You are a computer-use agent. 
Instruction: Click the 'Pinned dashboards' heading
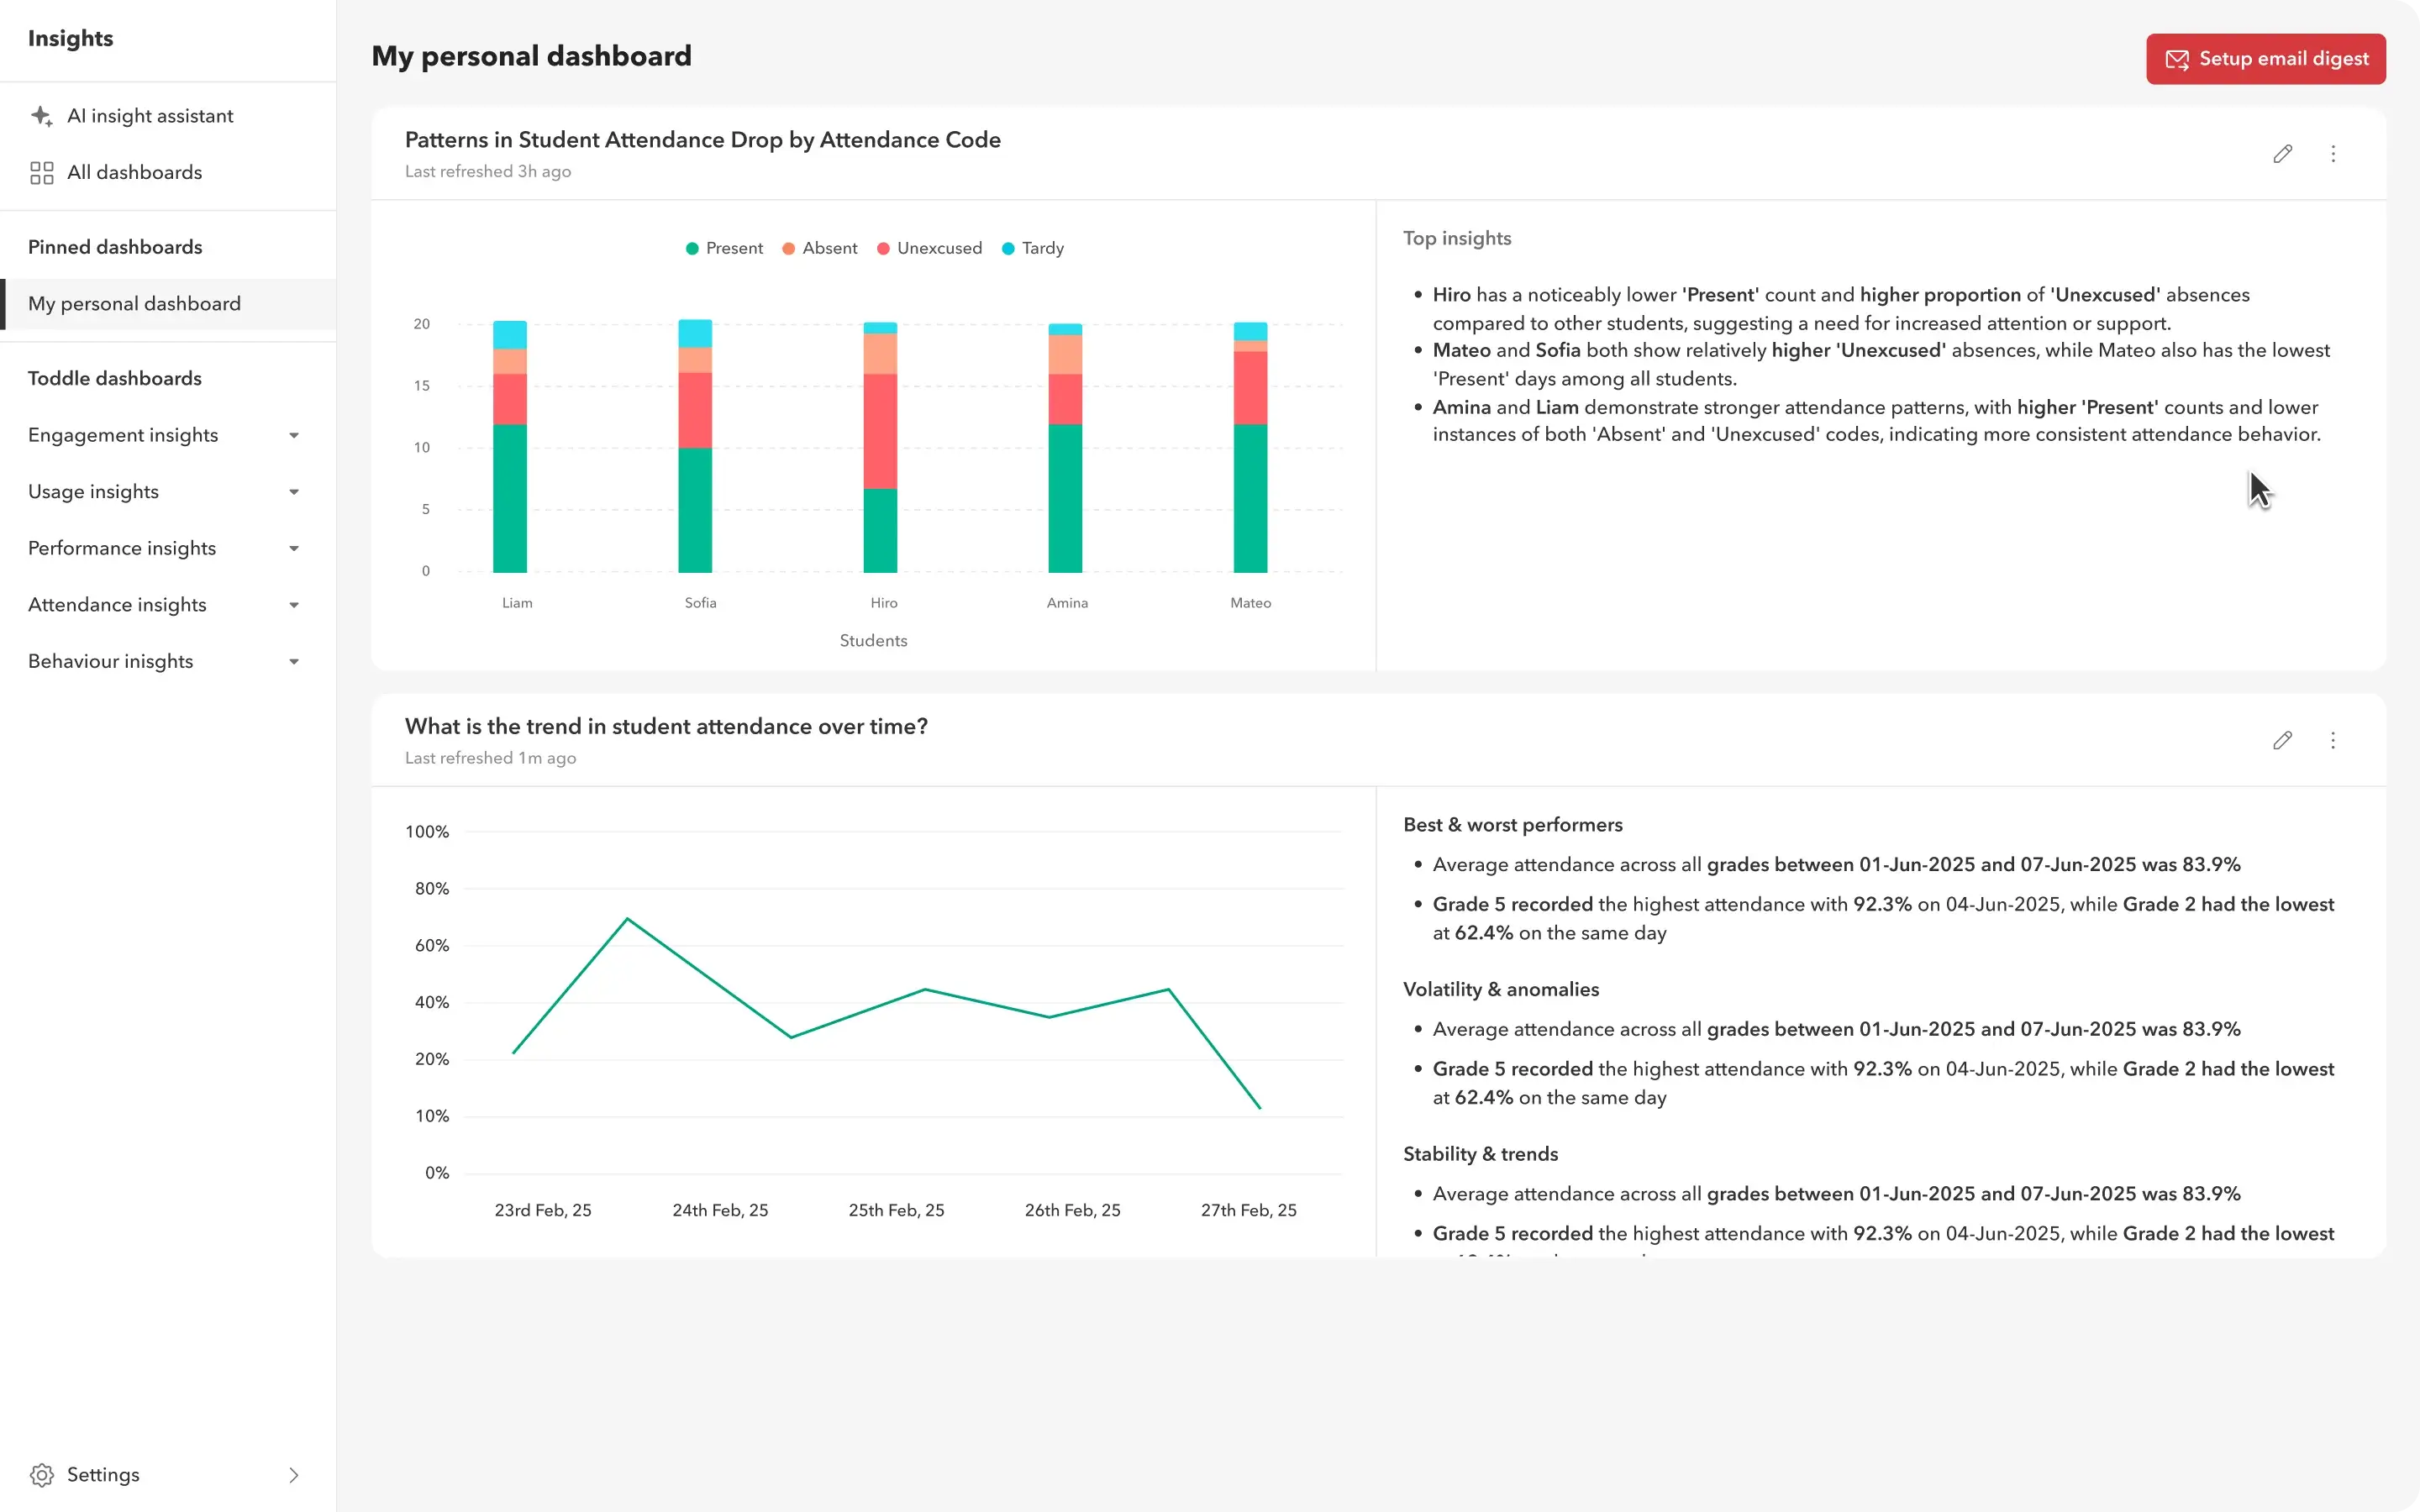pos(115,247)
